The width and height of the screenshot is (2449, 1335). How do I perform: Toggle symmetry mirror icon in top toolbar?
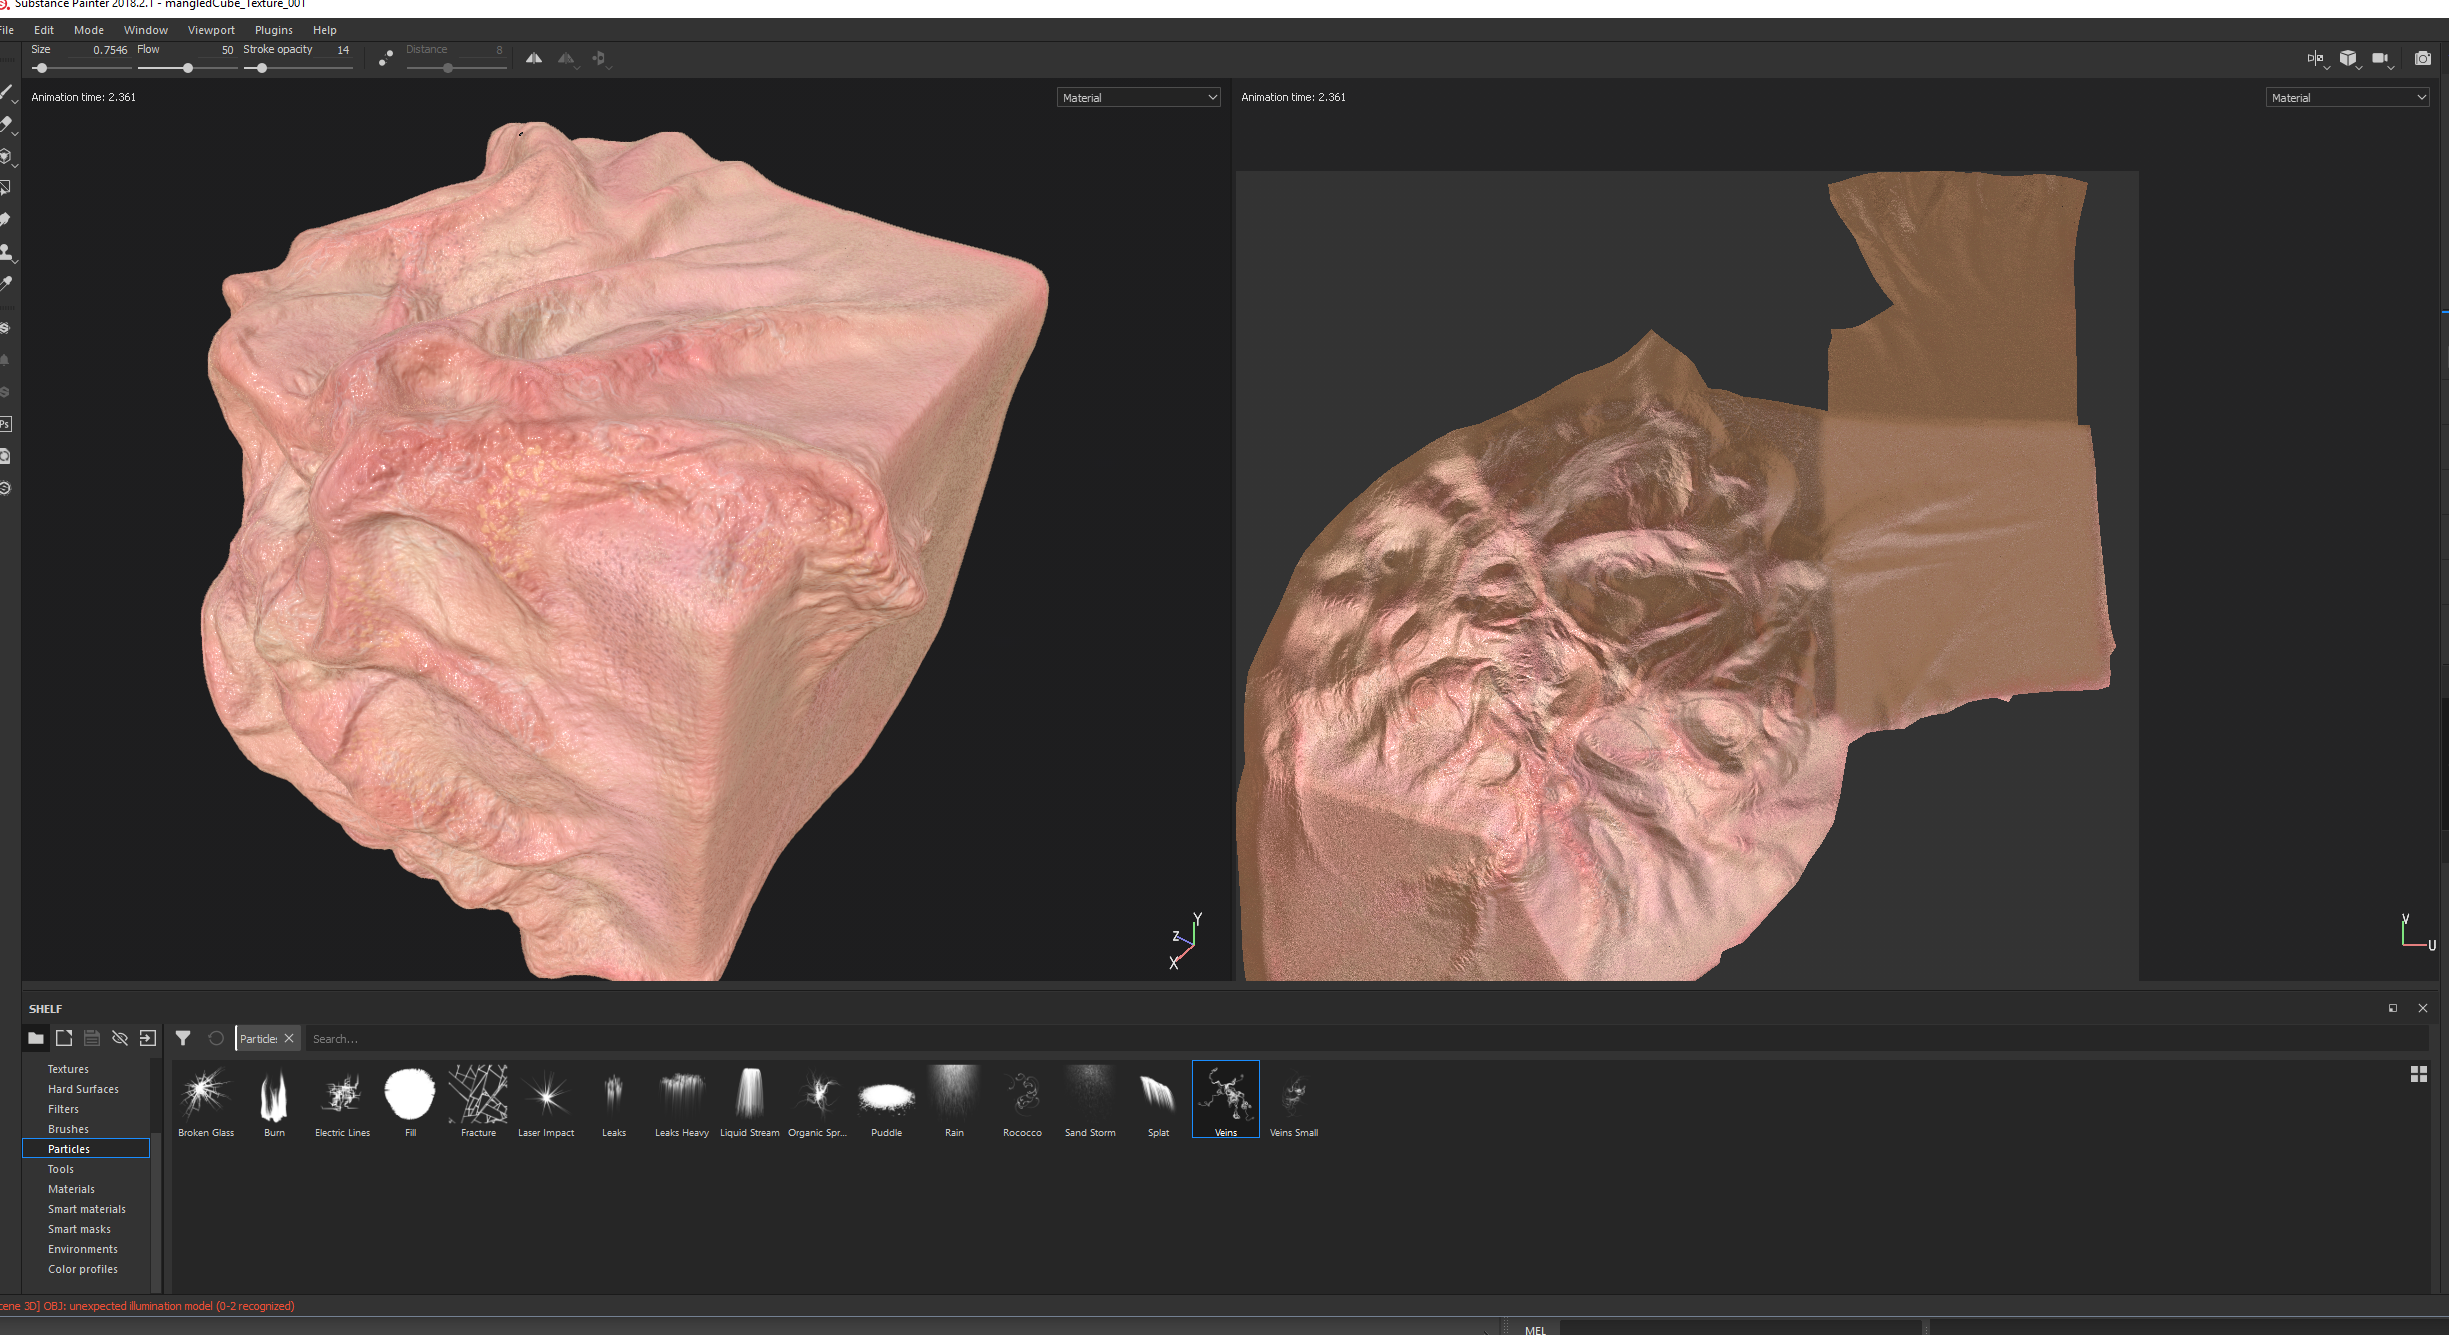(x=534, y=59)
